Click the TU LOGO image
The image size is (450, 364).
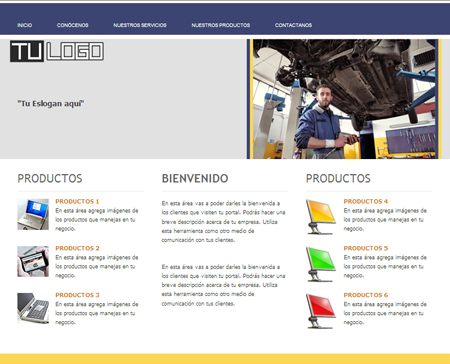pos(57,51)
